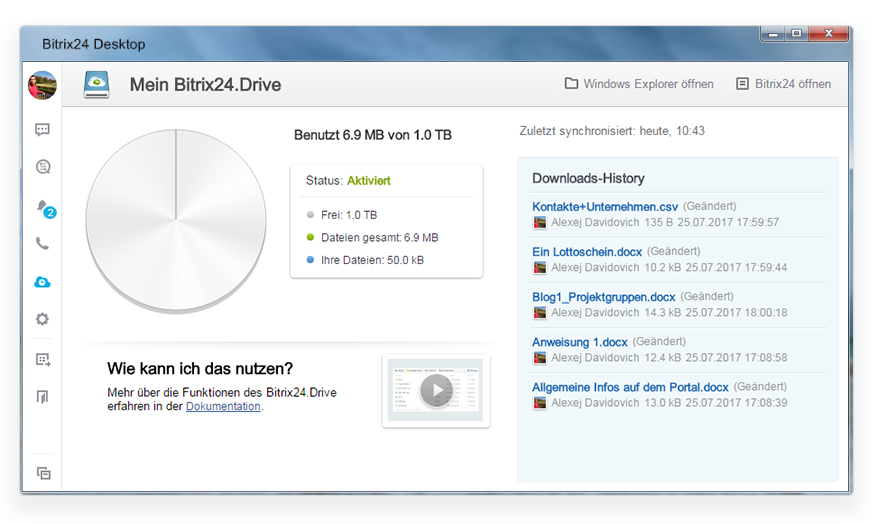Open Kontakte+Unternehmen.csv file
This screenshot has height=524, width=873.
coord(605,207)
